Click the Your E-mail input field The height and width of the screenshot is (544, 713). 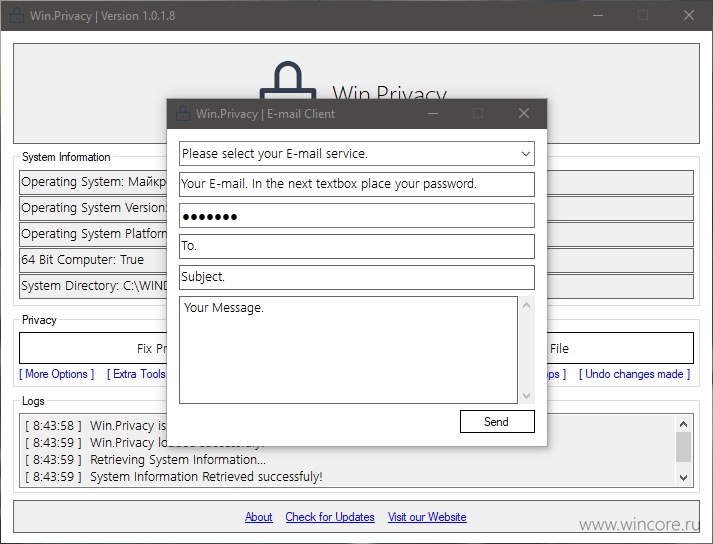click(356, 184)
